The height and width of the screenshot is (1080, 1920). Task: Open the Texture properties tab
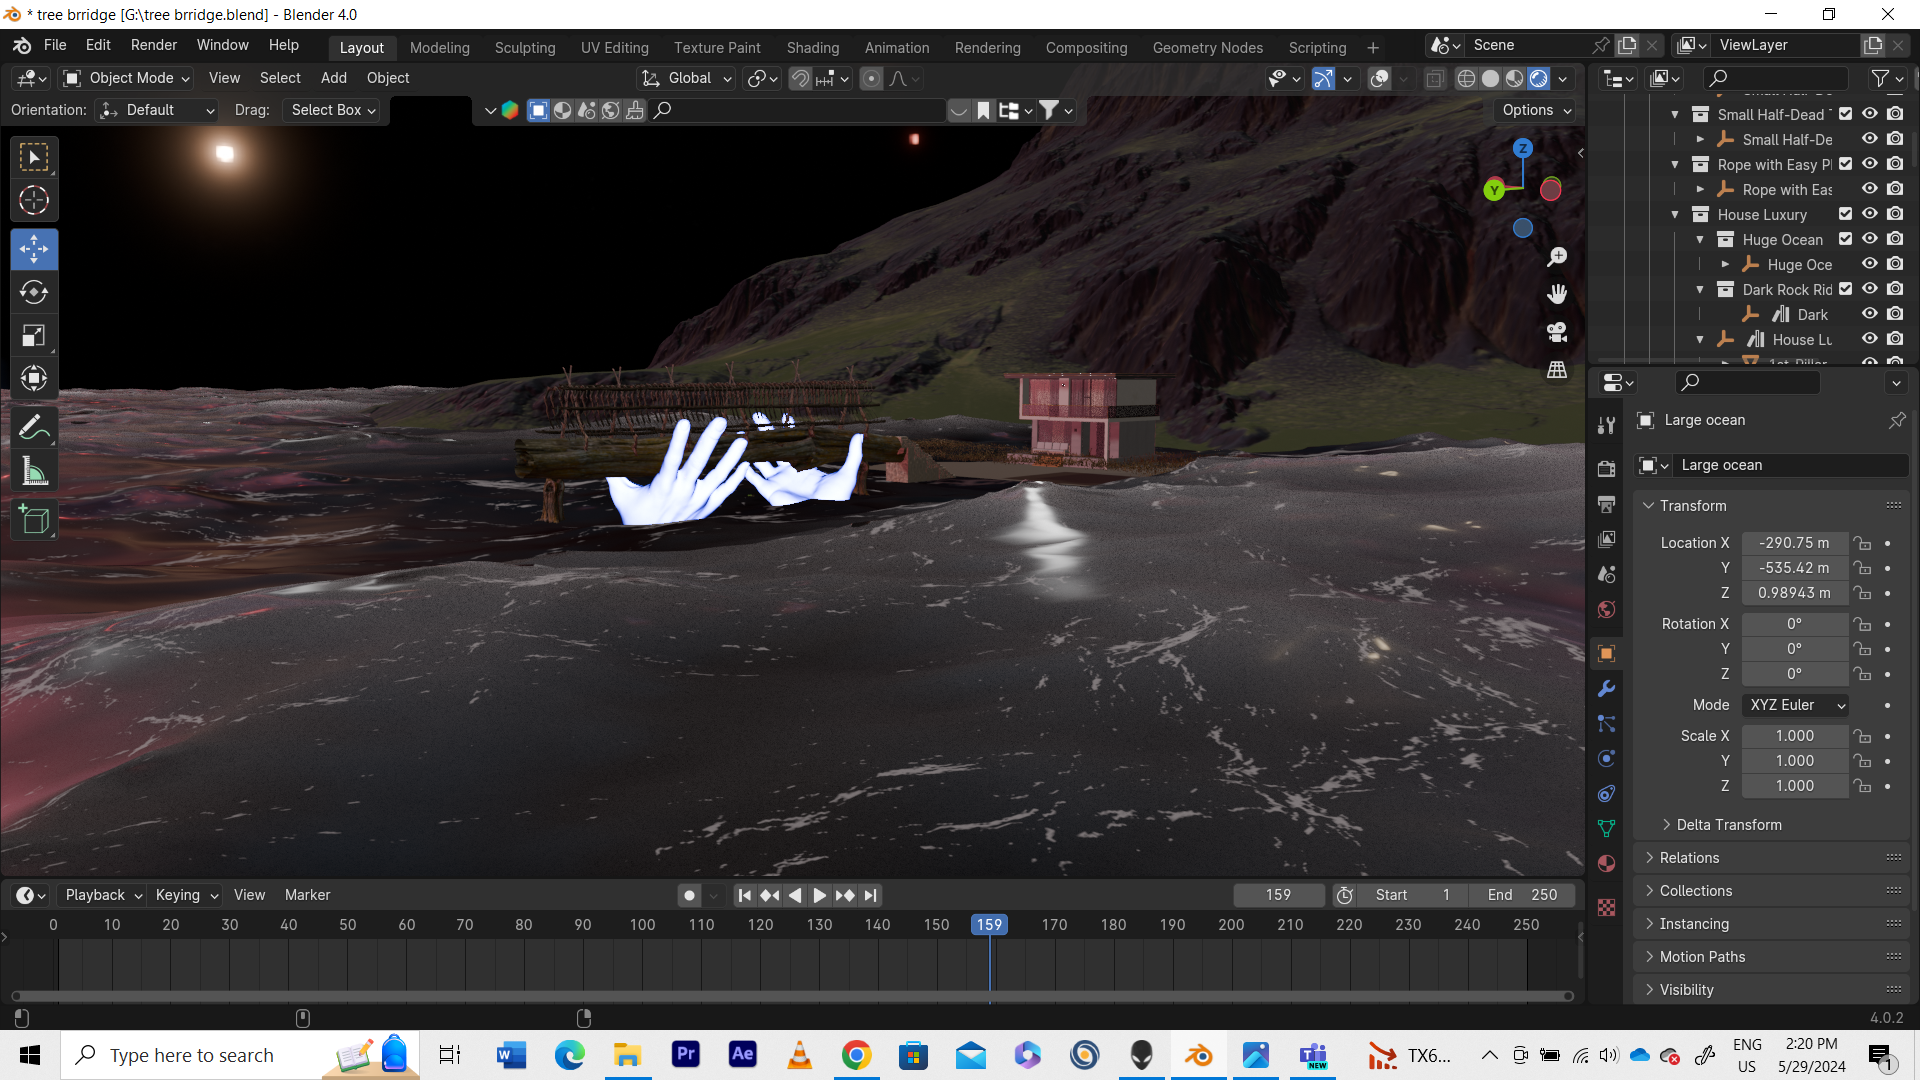pyautogui.click(x=1607, y=908)
